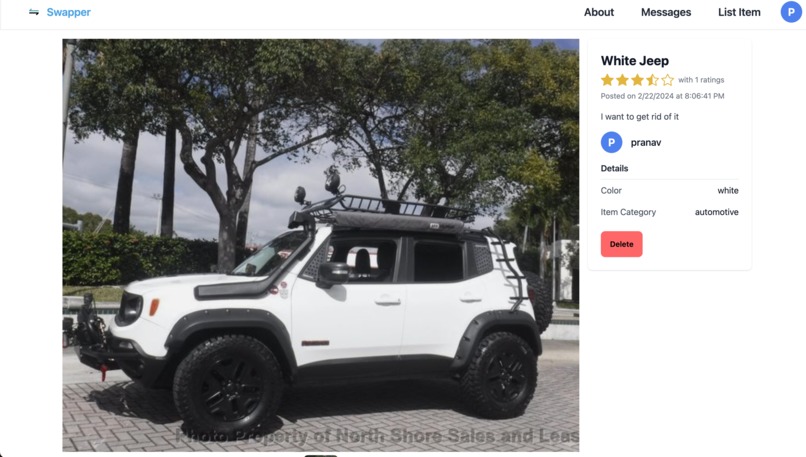Click the second rating star
The image size is (806, 457).
[x=622, y=80]
